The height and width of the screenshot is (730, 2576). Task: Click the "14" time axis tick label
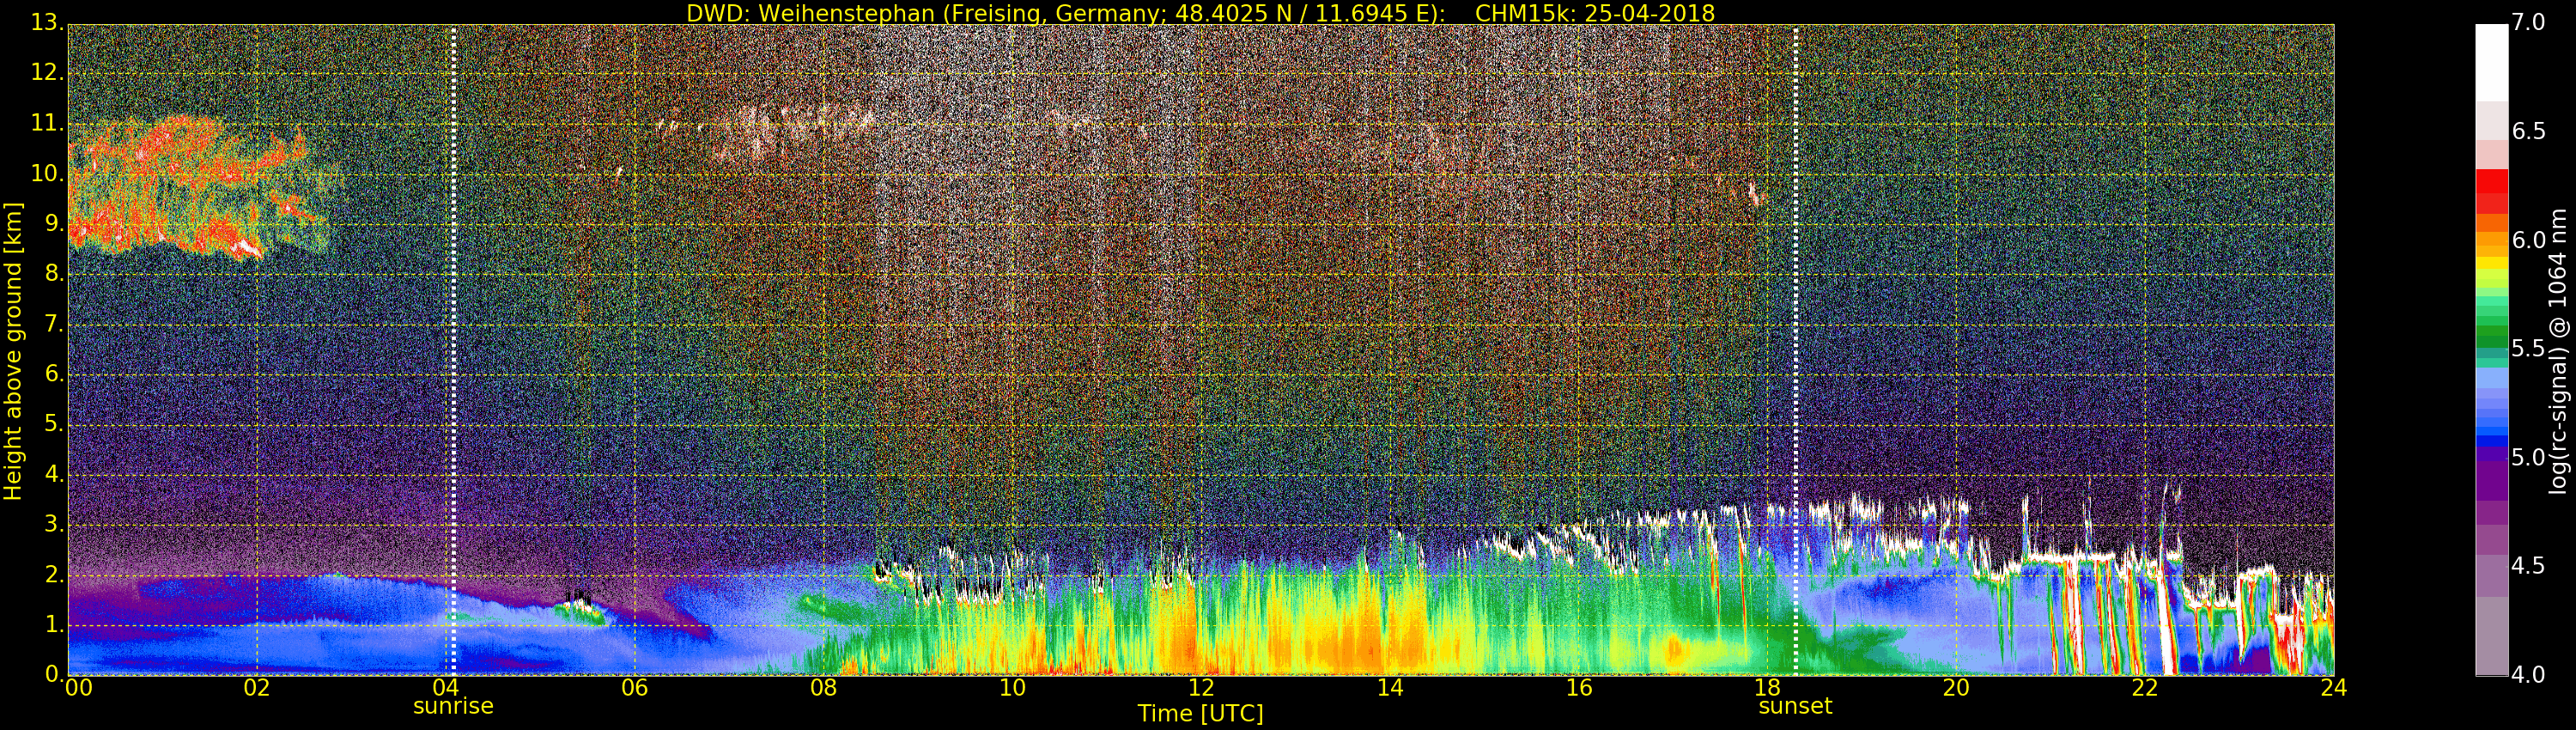pyautogui.click(x=1390, y=687)
